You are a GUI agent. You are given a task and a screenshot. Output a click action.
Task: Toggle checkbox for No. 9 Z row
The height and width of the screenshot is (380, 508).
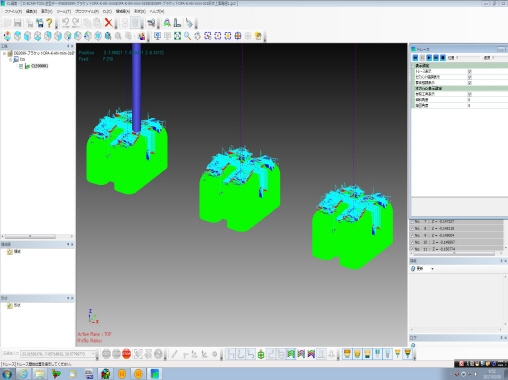point(412,235)
